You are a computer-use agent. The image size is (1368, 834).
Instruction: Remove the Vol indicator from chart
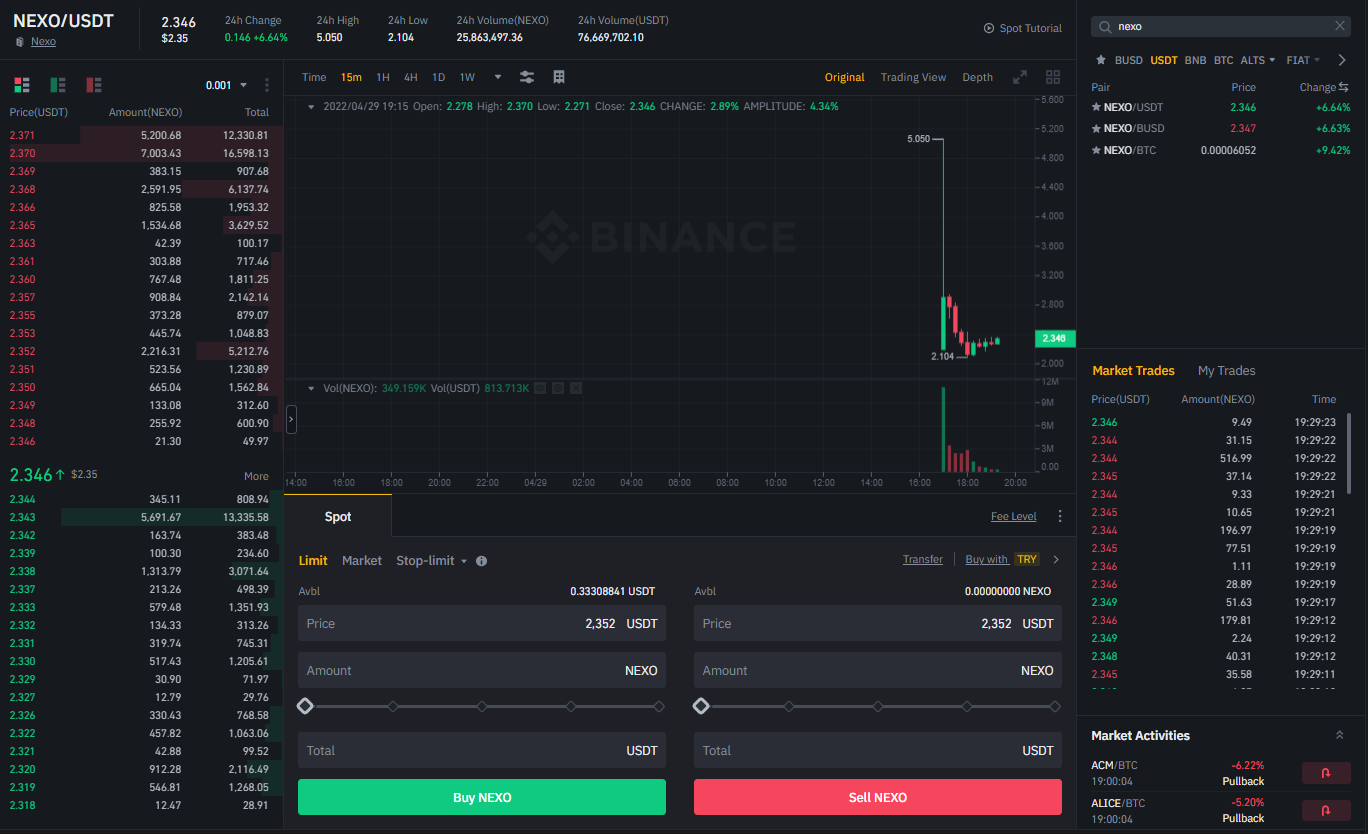tap(576, 387)
